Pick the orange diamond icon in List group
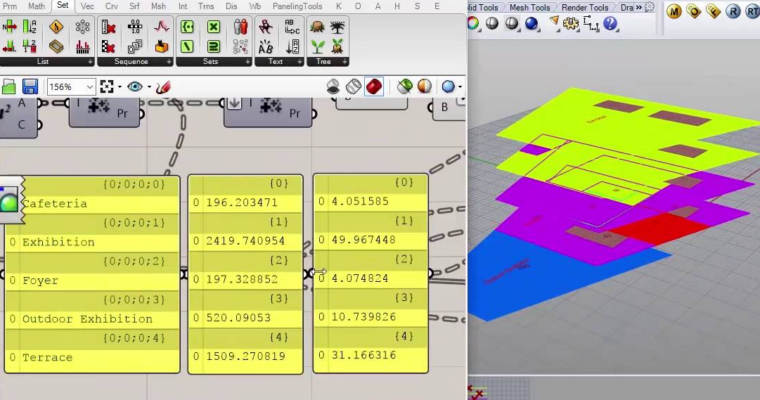The image size is (760, 400). (x=56, y=27)
